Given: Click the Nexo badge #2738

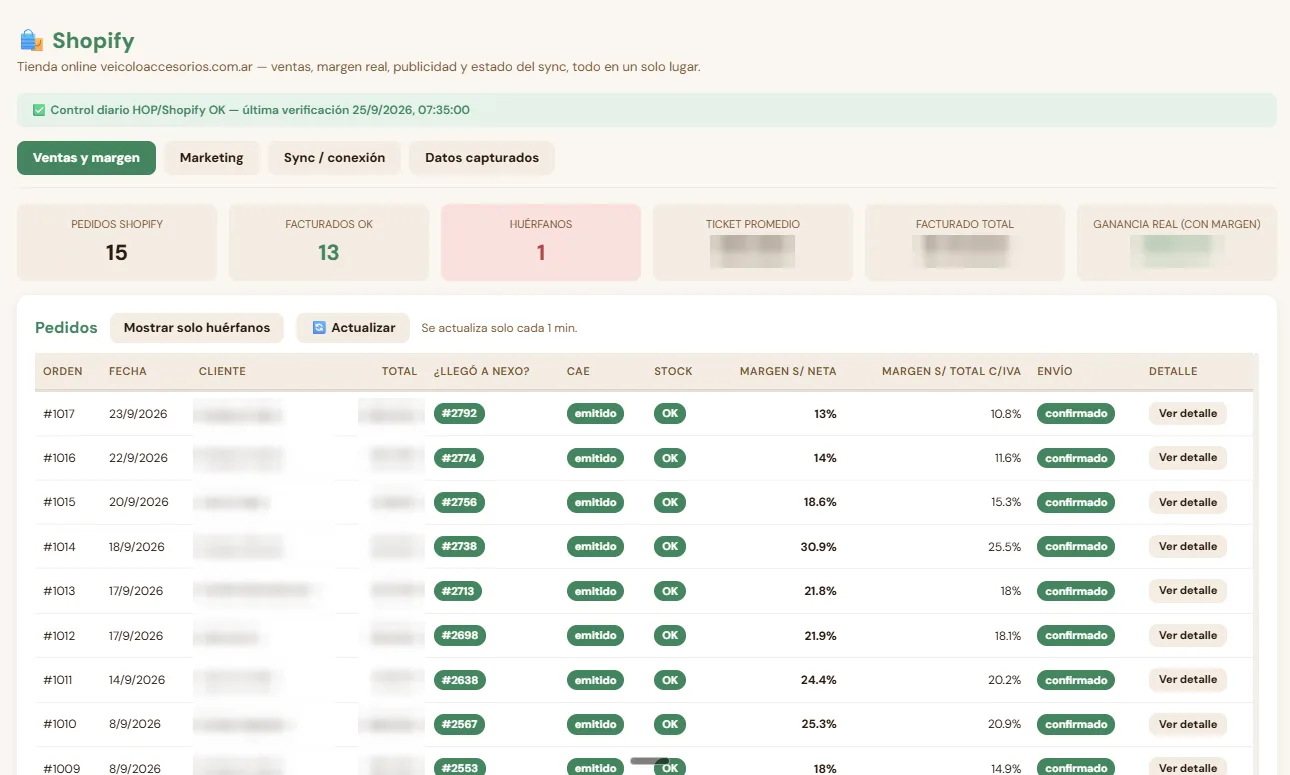Looking at the screenshot, I should [459, 546].
